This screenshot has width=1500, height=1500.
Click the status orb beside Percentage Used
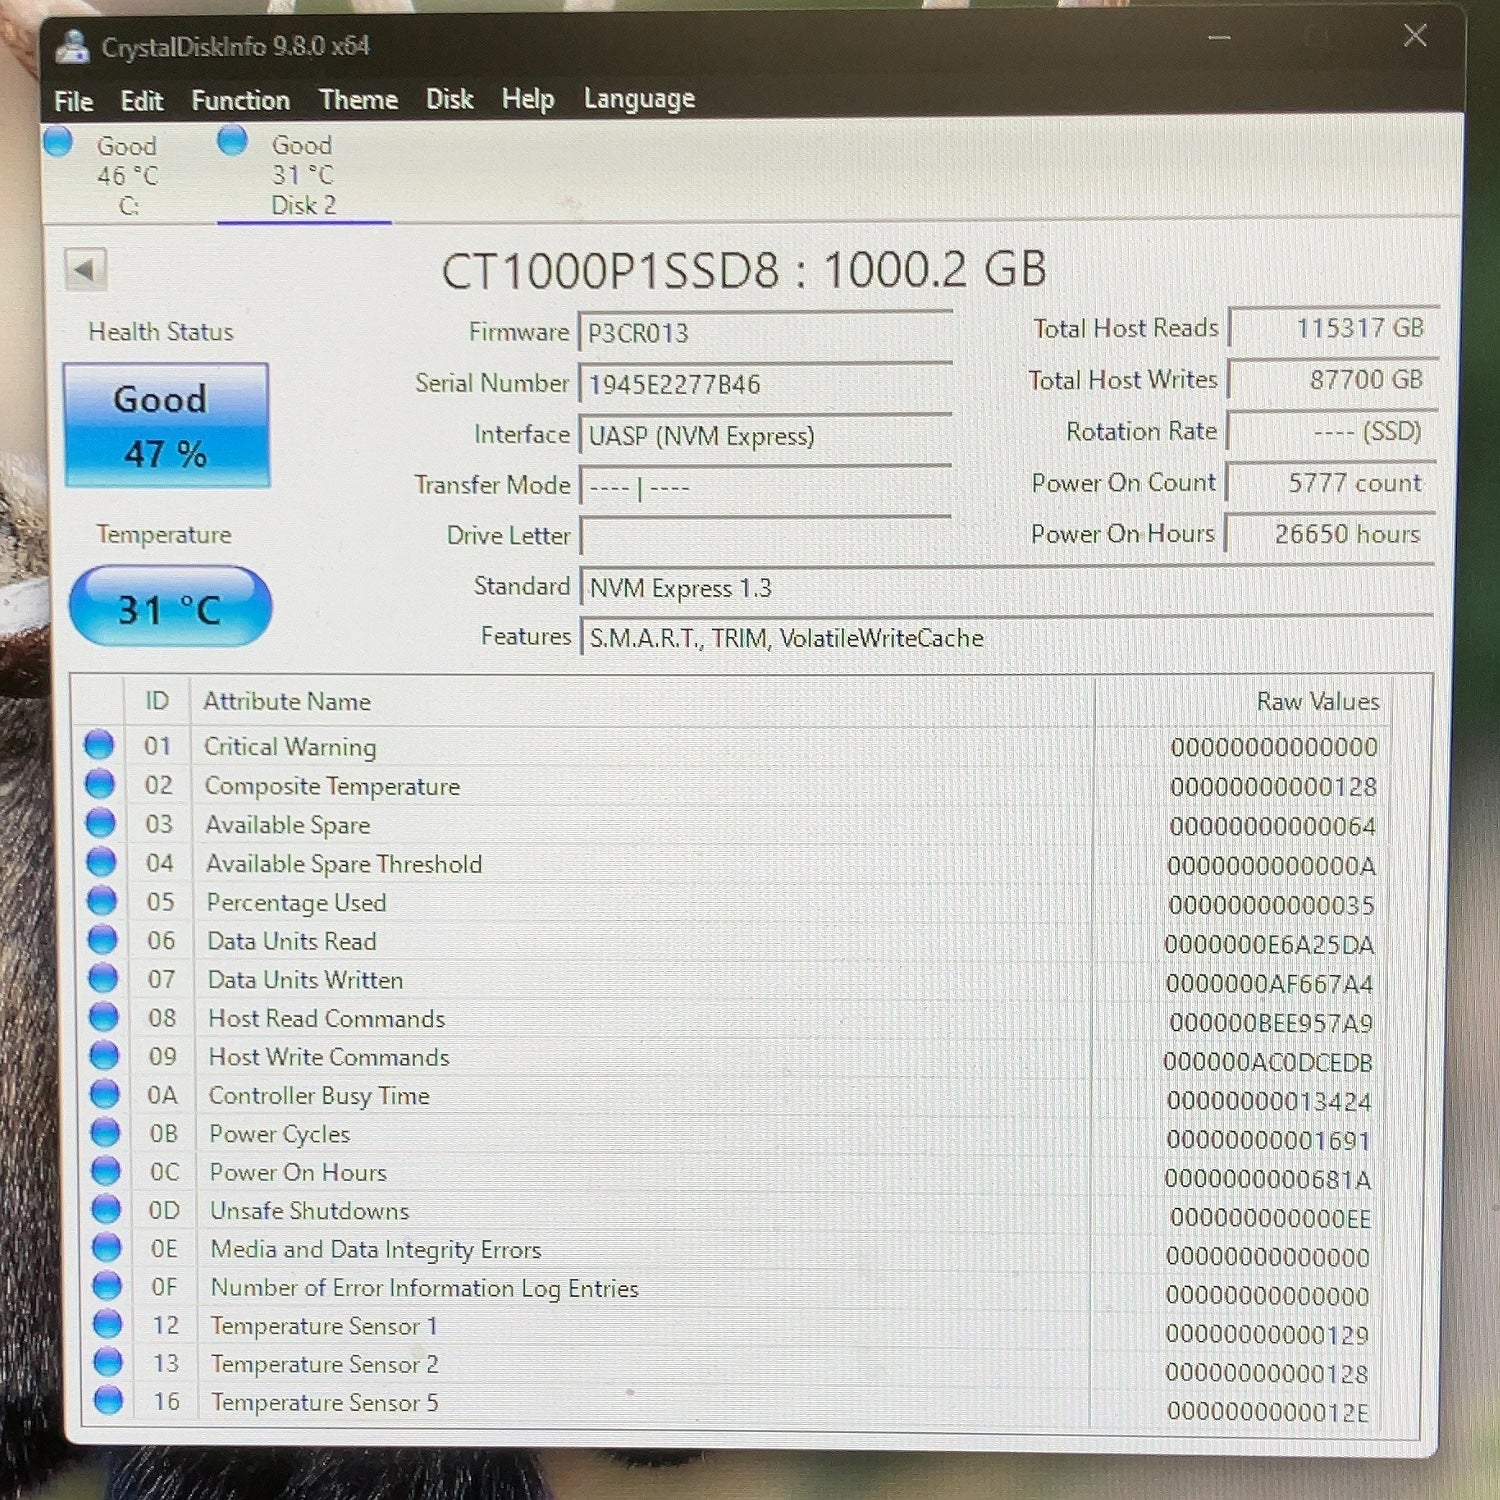click(101, 900)
